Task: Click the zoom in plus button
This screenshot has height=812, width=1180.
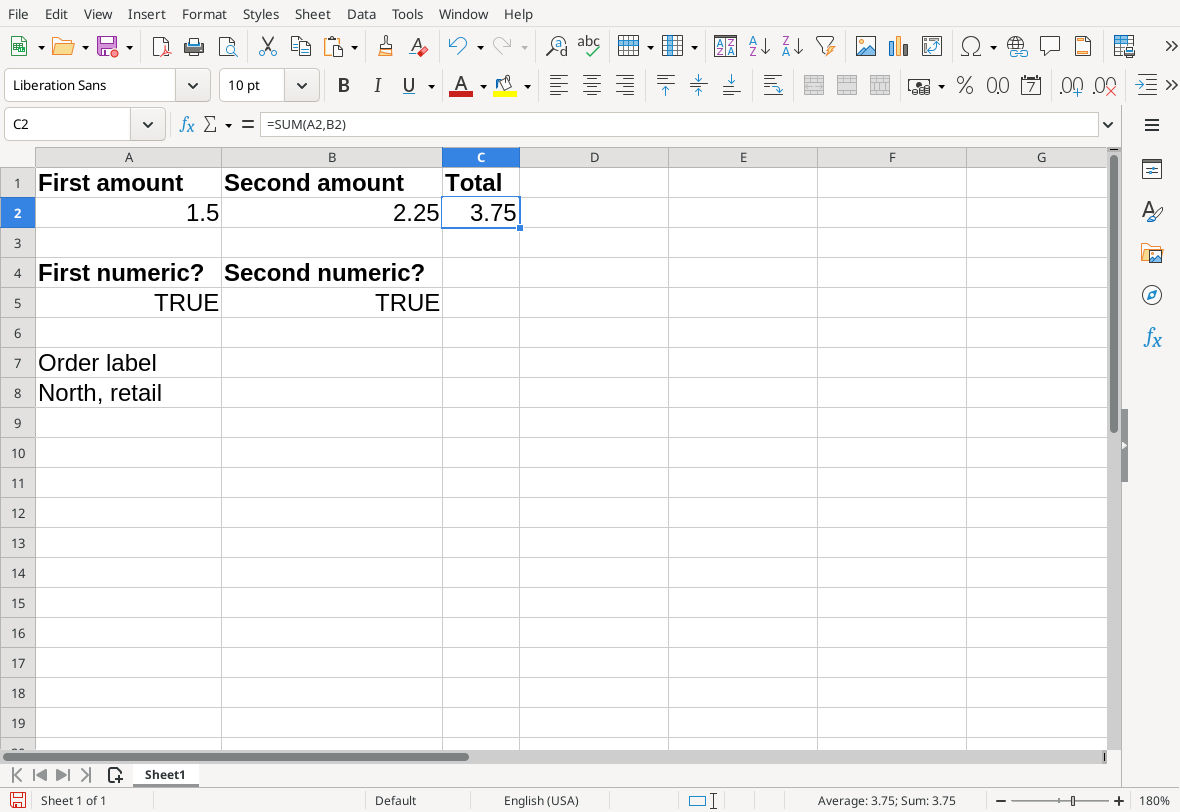Action: pyautogui.click(x=1119, y=801)
